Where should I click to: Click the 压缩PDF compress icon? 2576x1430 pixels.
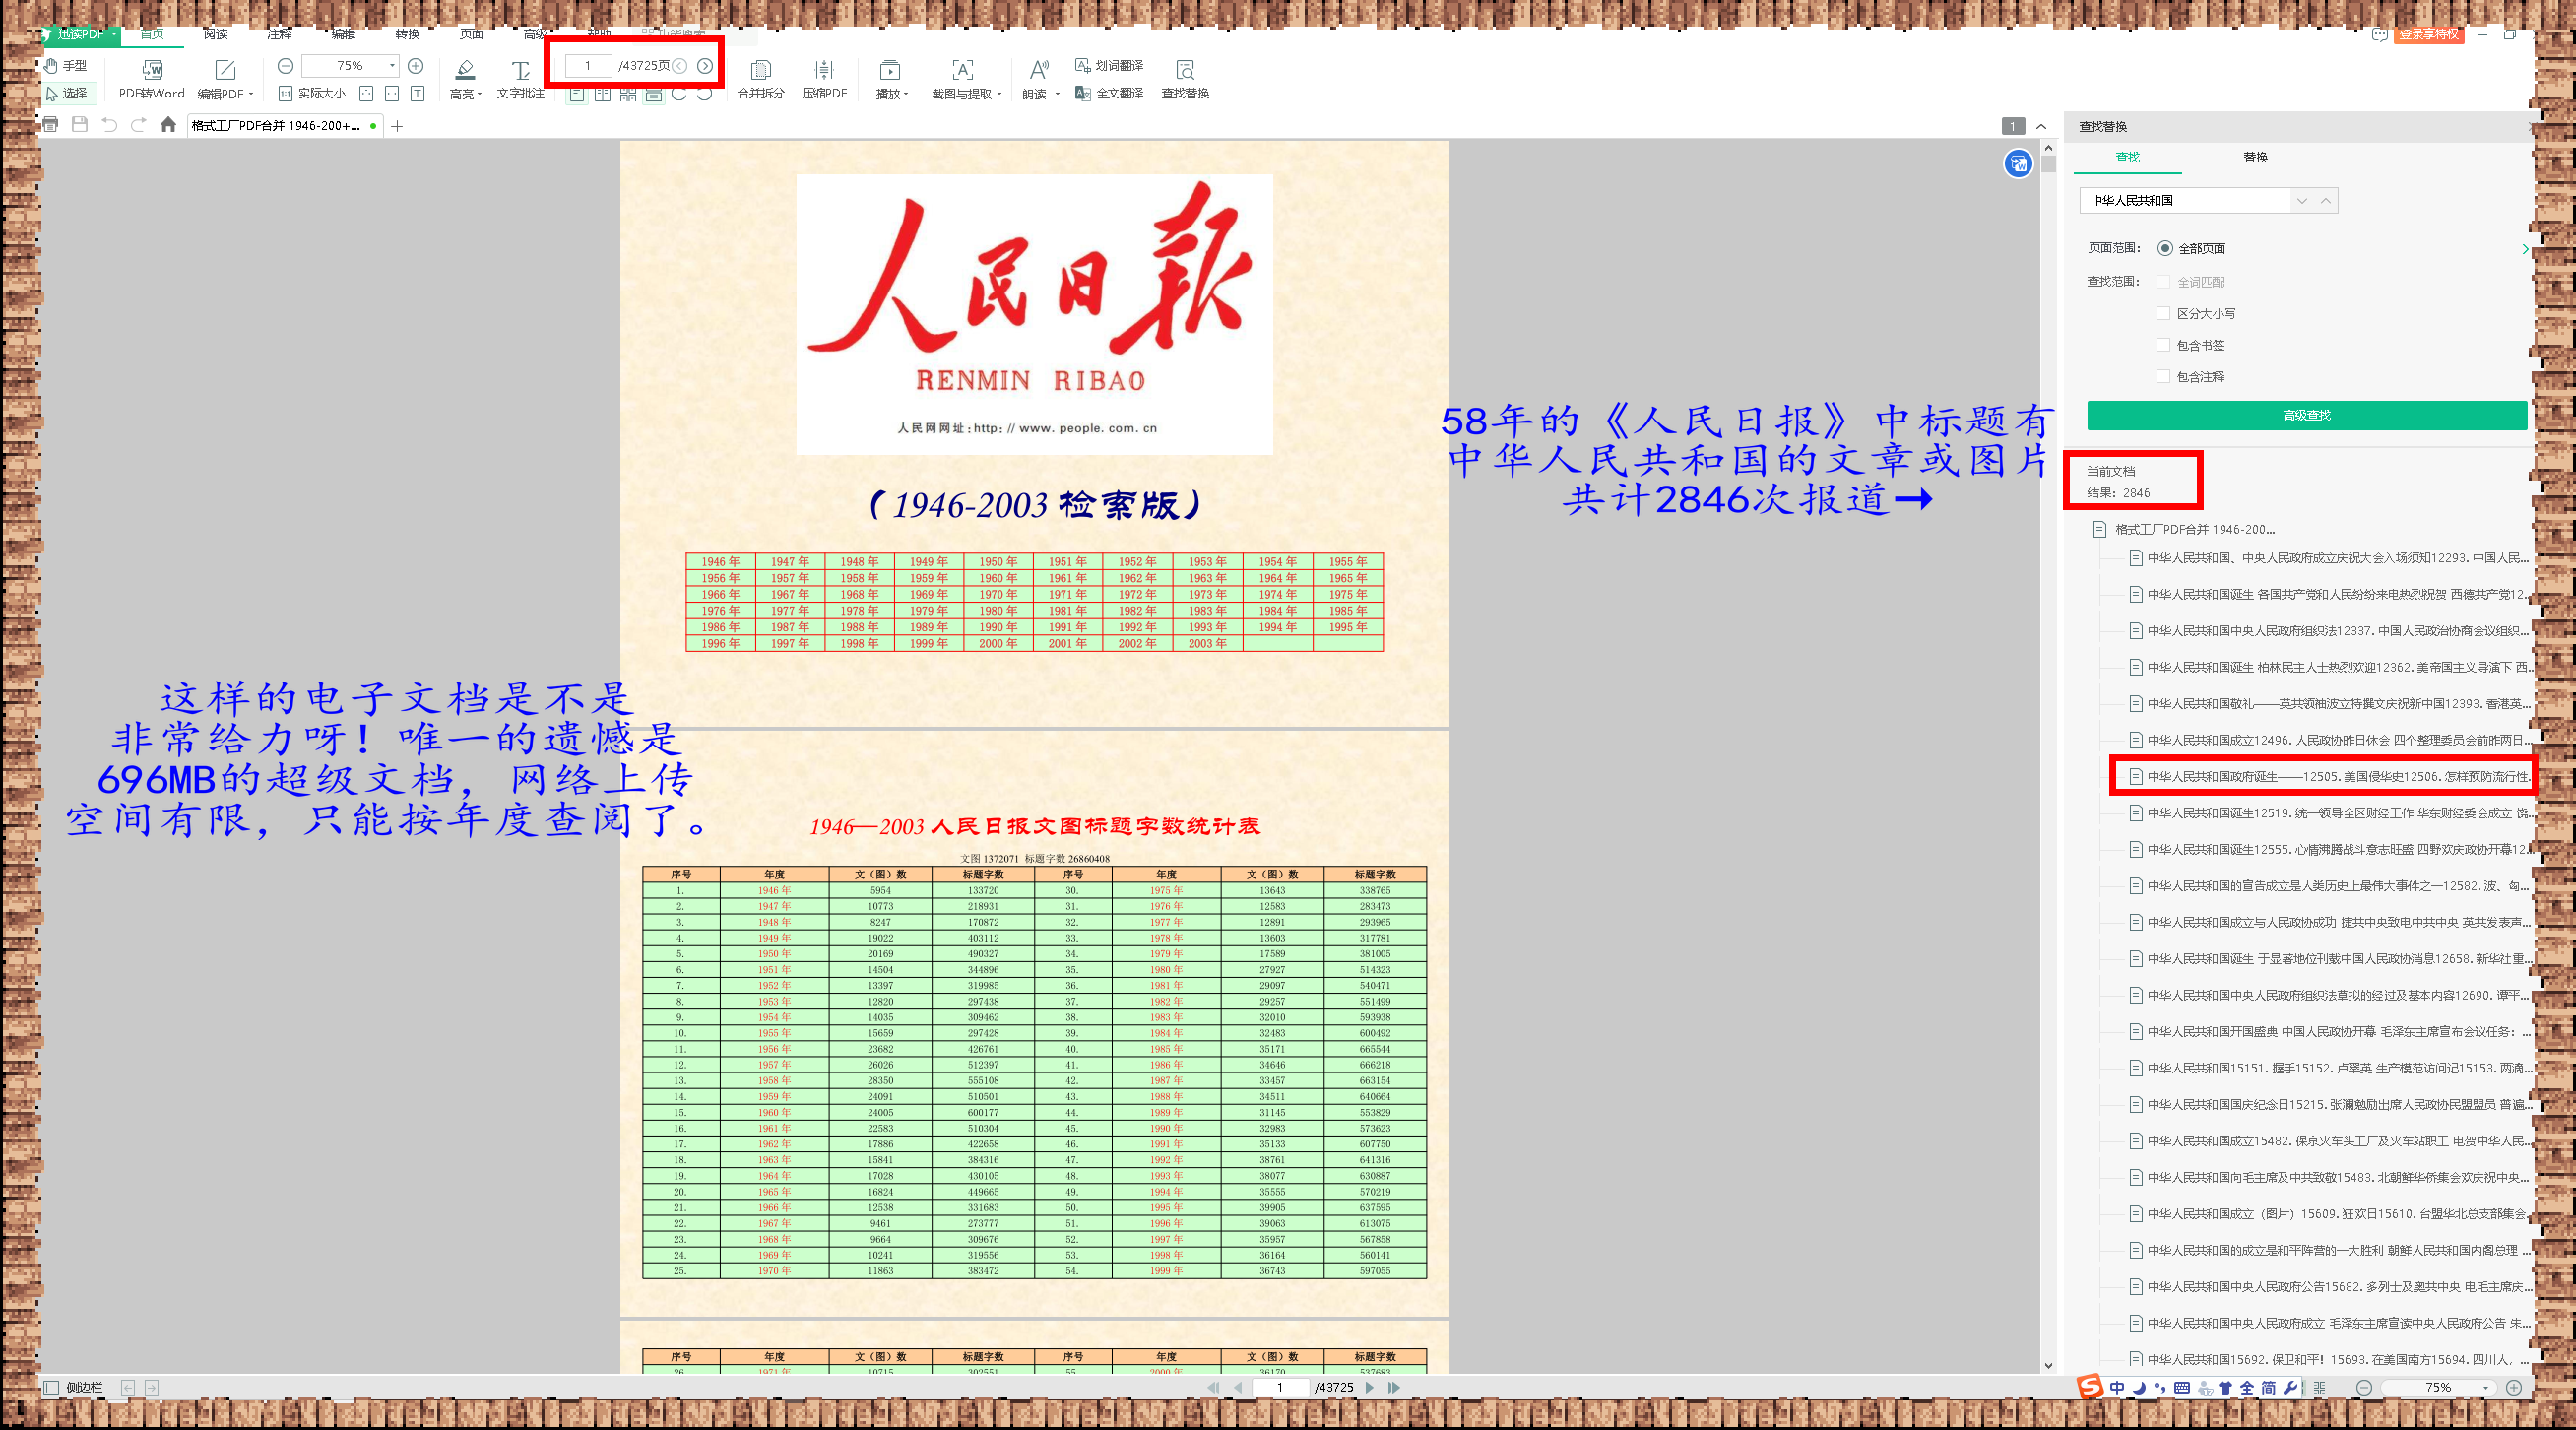tap(823, 70)
